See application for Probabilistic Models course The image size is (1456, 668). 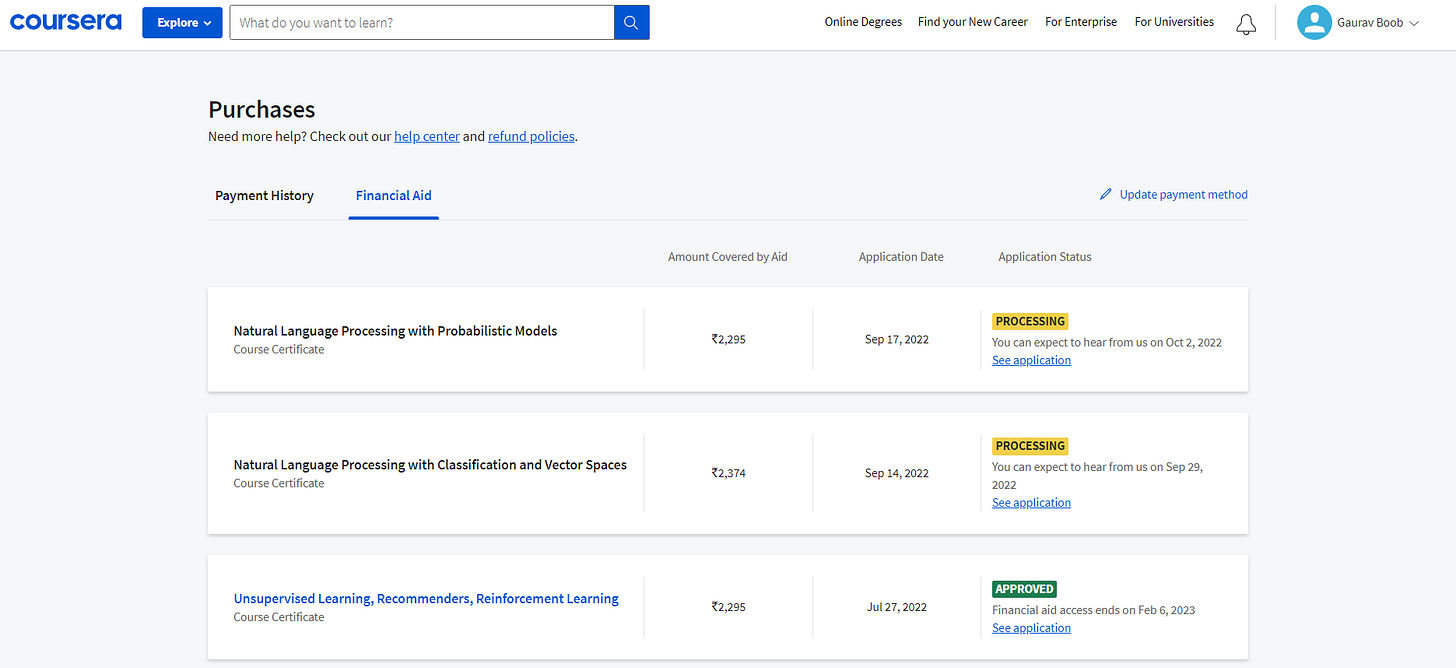tap(1031, 360)
